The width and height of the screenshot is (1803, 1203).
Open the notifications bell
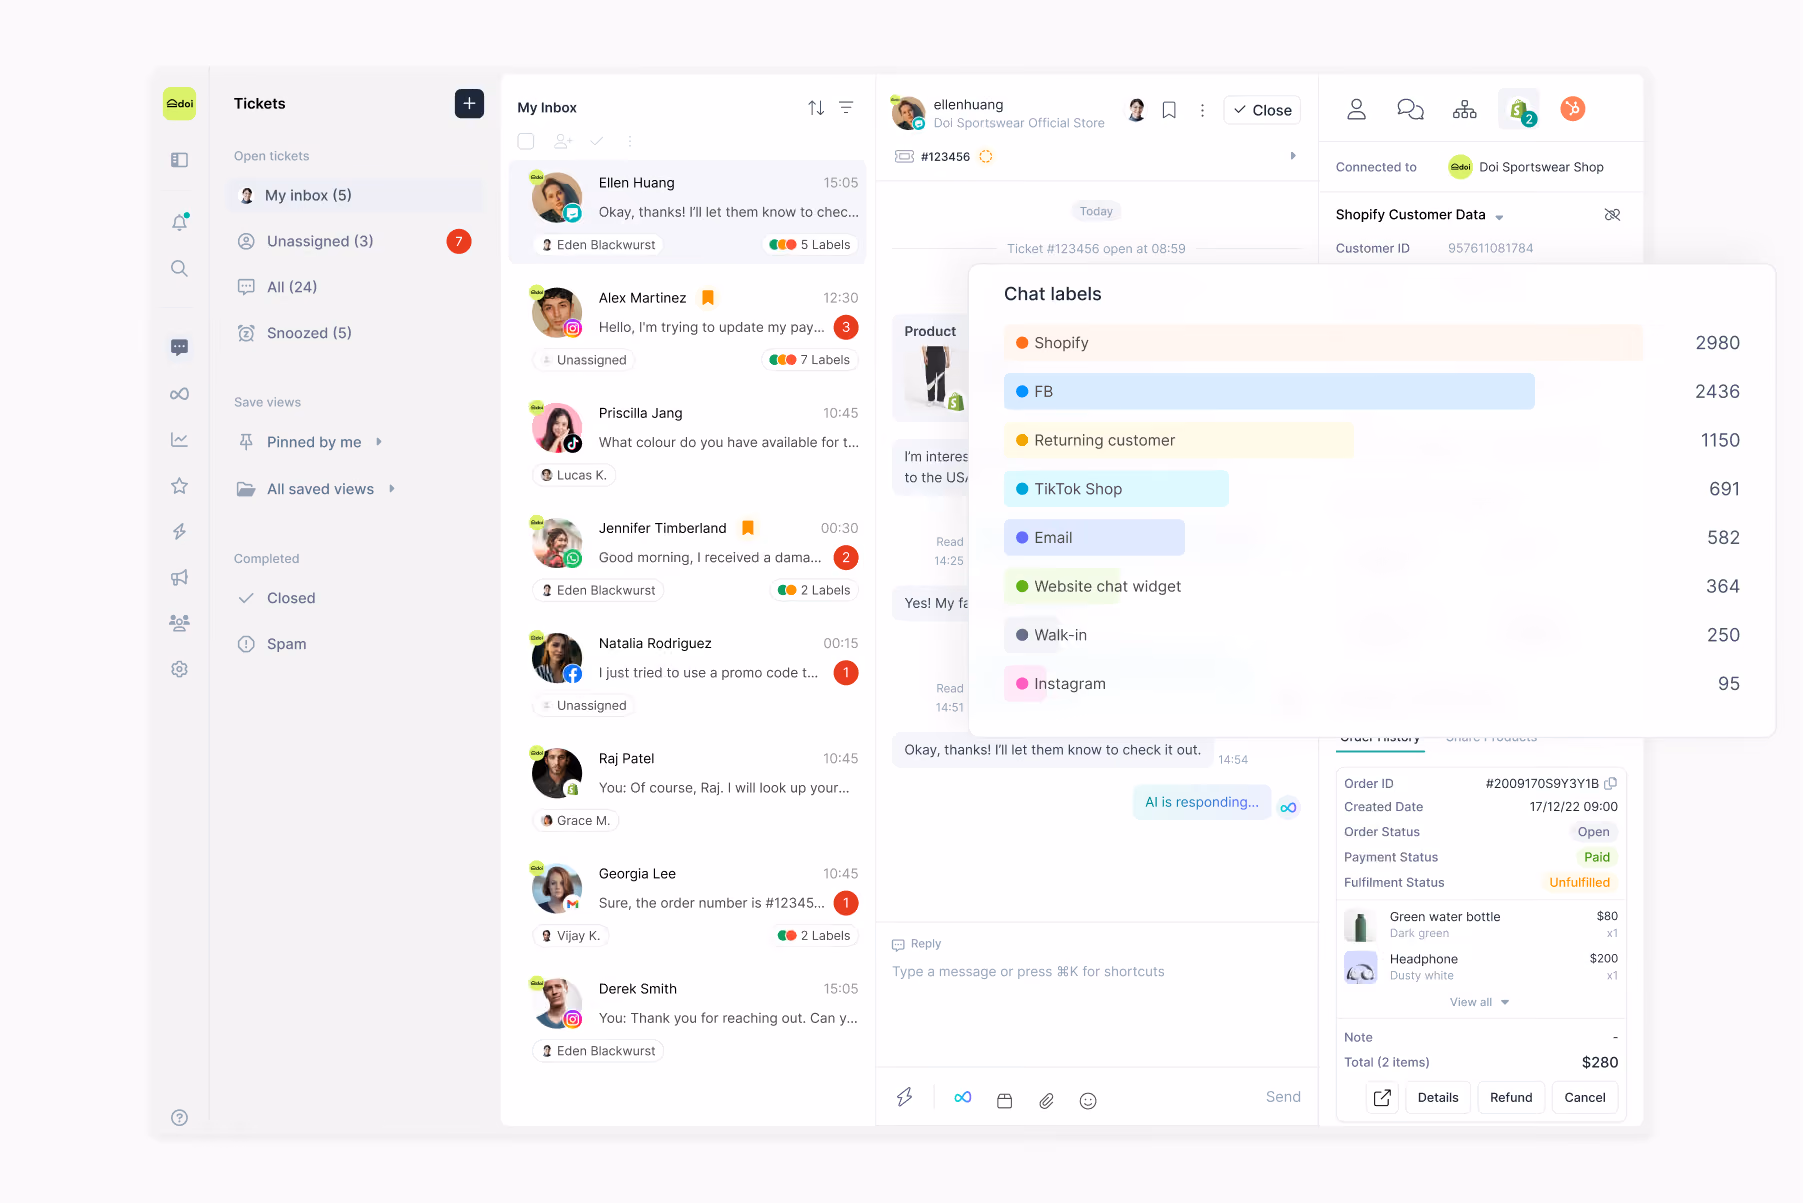tap(180, 222)
